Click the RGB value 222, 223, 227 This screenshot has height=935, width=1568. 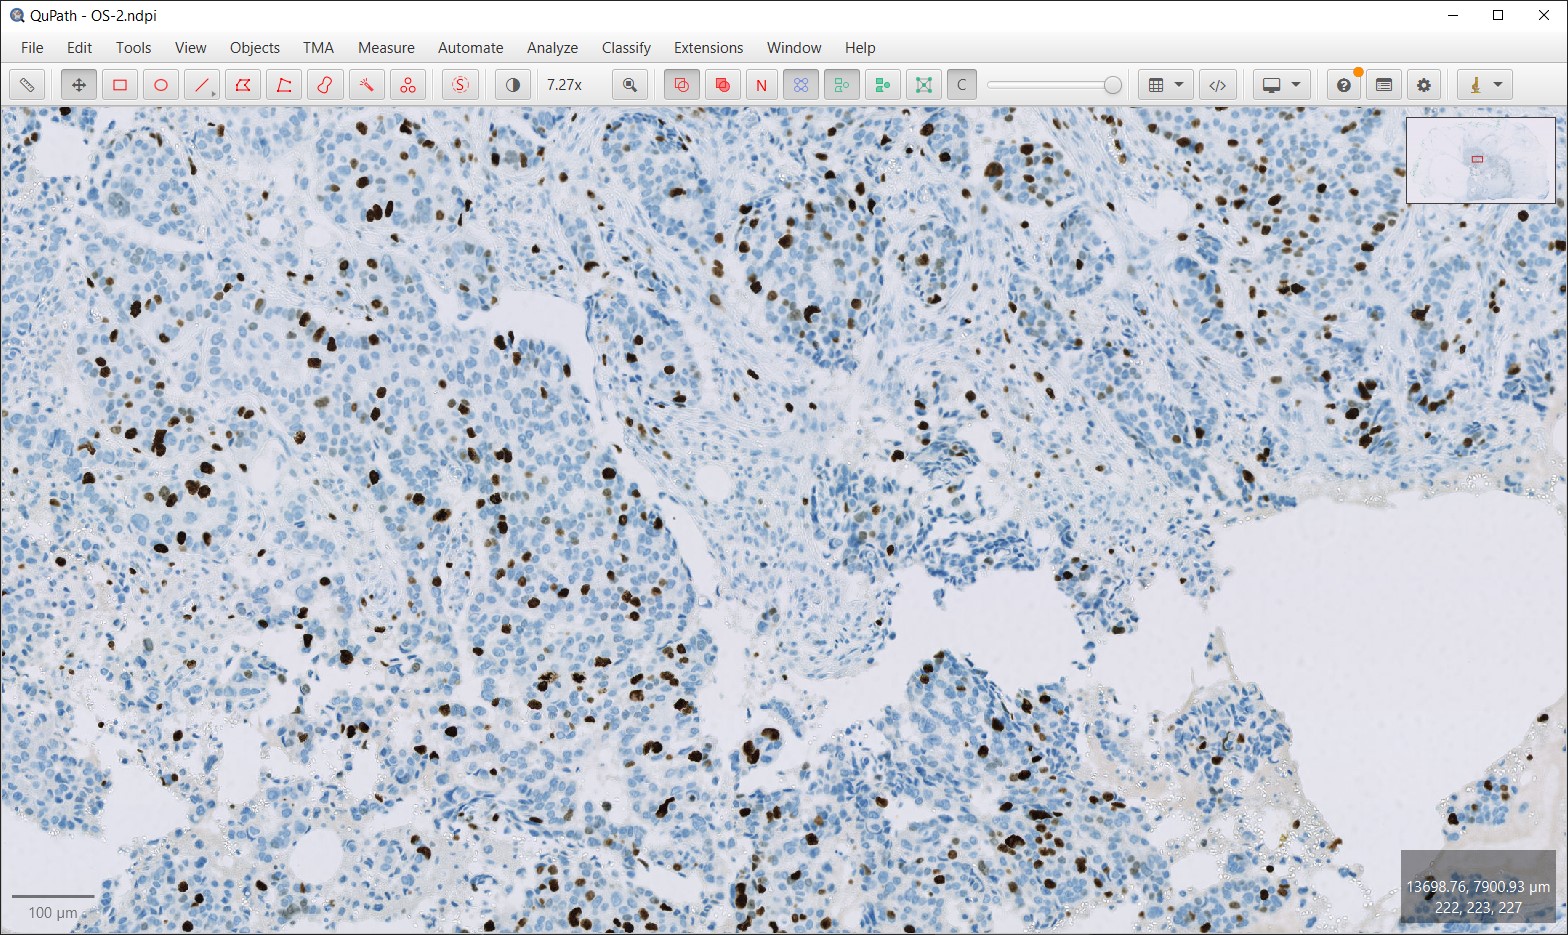[1478, 908]
